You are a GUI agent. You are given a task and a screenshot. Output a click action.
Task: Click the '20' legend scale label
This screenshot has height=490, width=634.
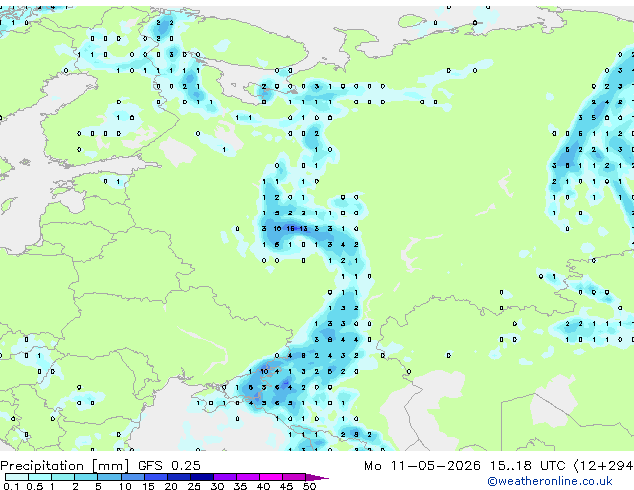171,486
